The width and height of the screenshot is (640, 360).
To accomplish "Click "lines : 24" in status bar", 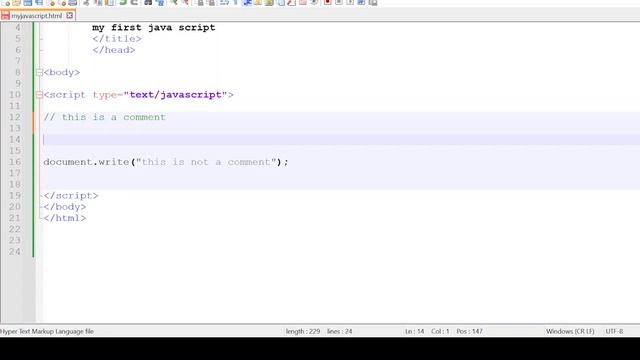I will 340,331.
